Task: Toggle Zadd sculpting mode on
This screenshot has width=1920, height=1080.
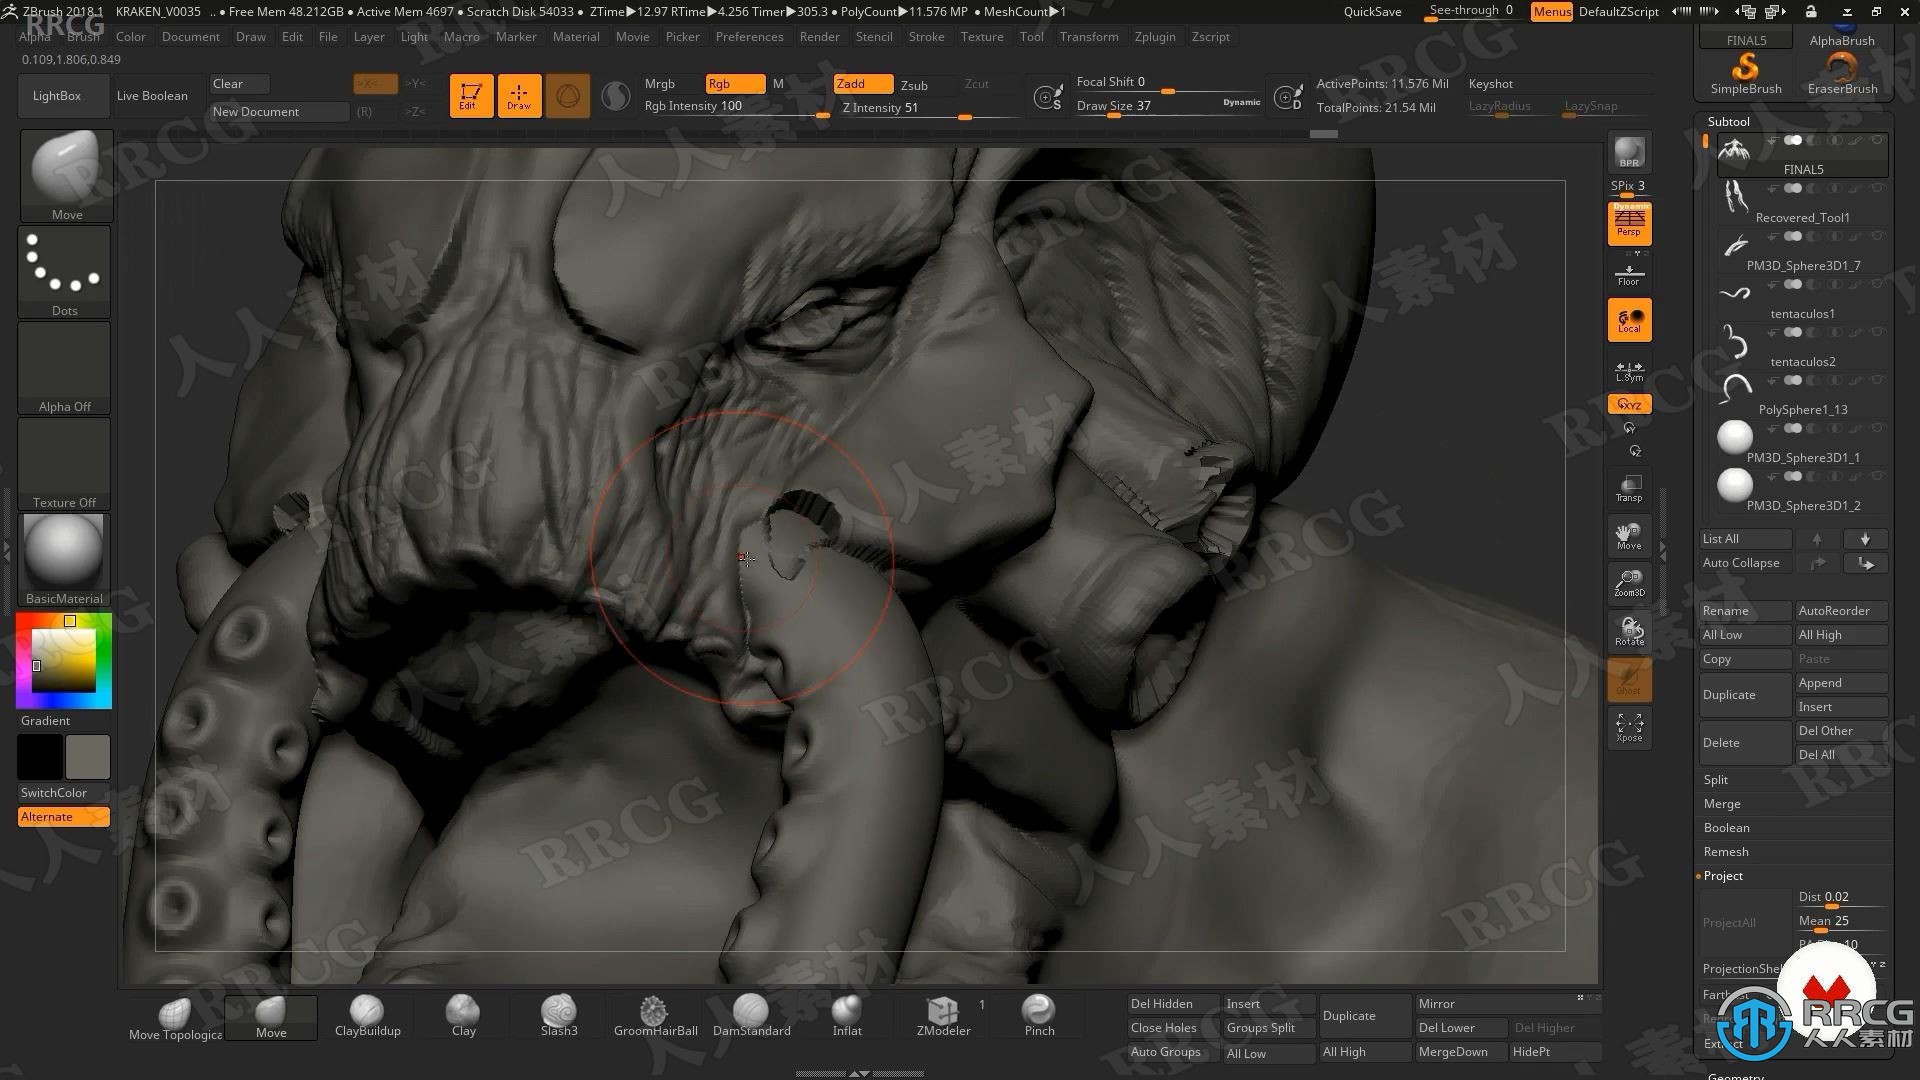Action: pos(851,83)
